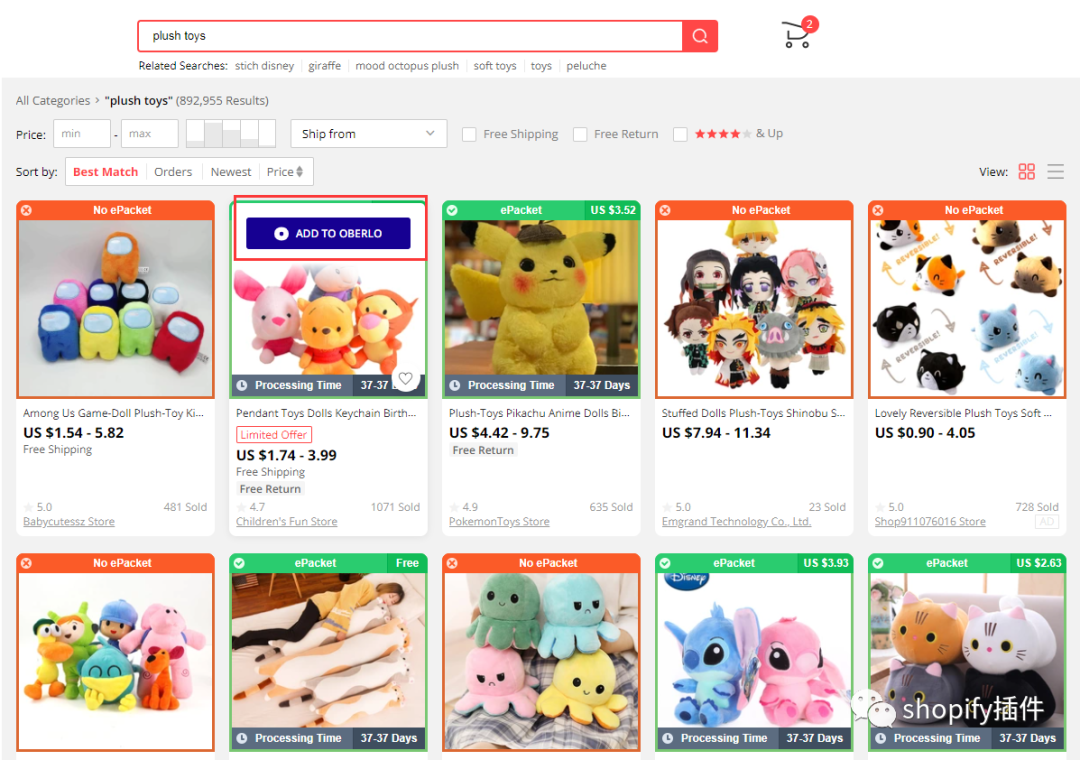
Task: Switch to list view icon
Action: (x=1055, y=172)
